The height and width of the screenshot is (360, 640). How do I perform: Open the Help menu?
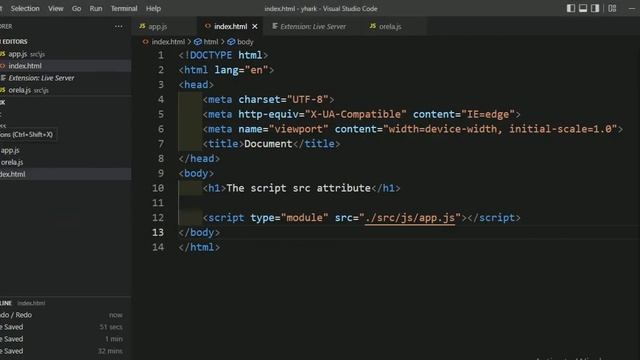153,8
